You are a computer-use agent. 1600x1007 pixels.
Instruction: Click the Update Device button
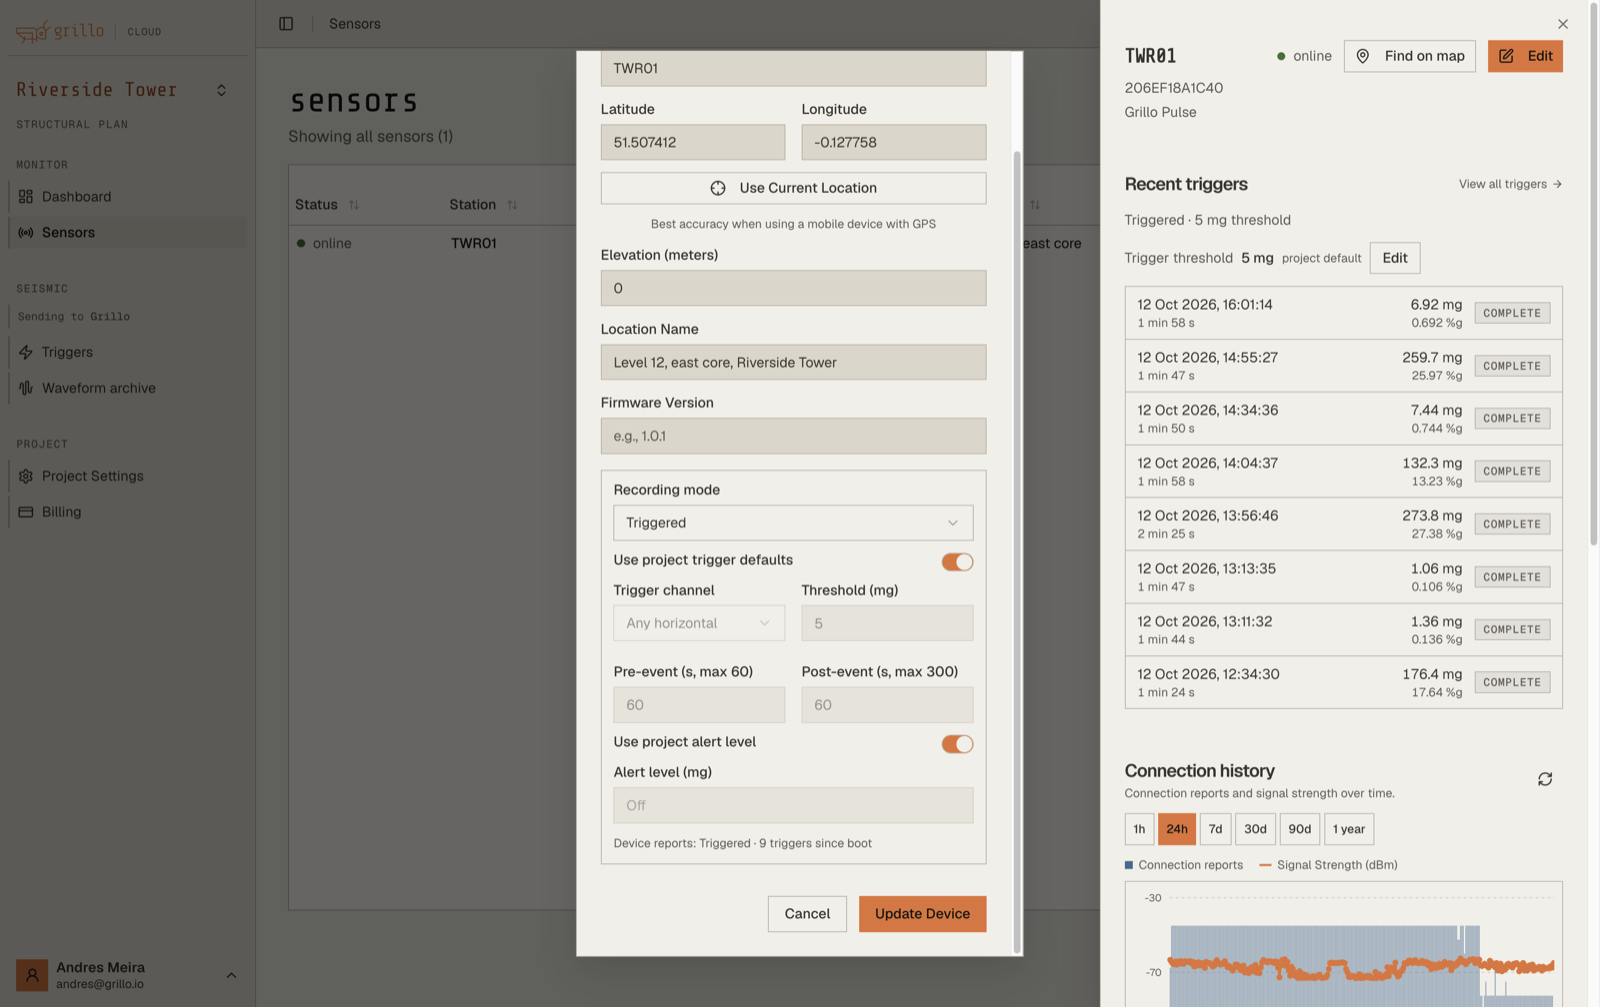(922, 914)
